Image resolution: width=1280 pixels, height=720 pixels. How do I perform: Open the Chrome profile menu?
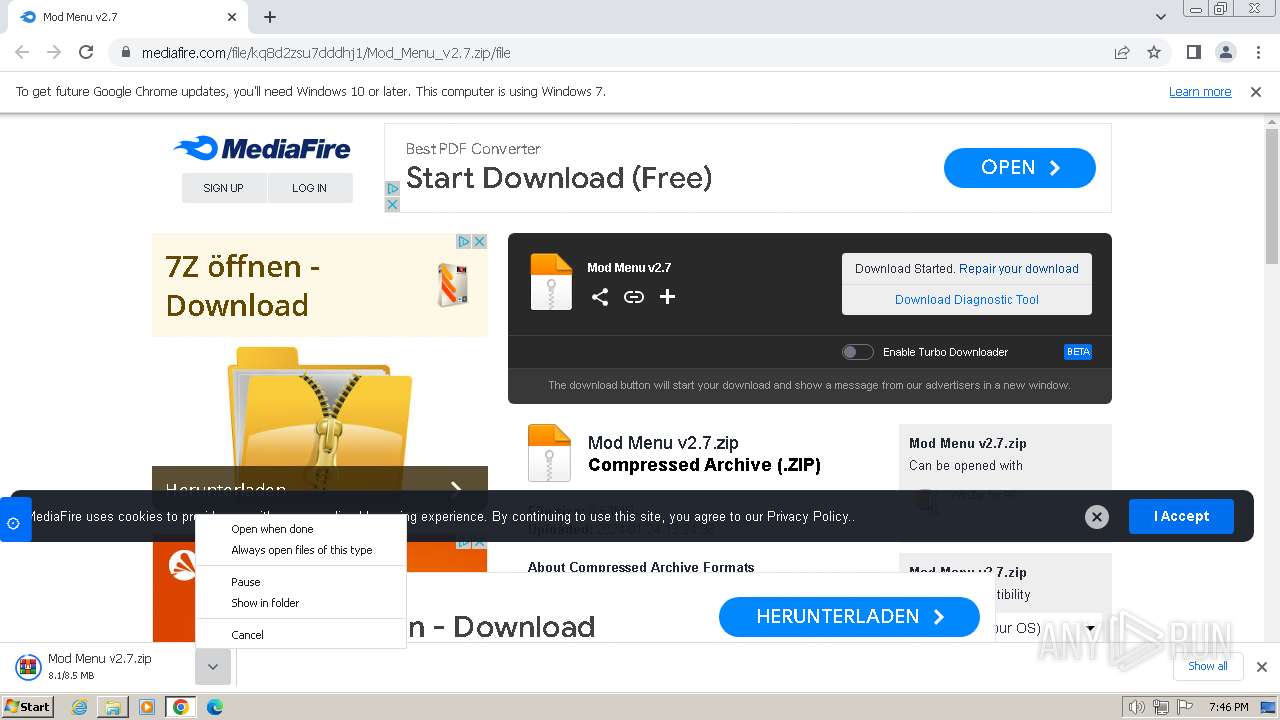pos(1225,52)
